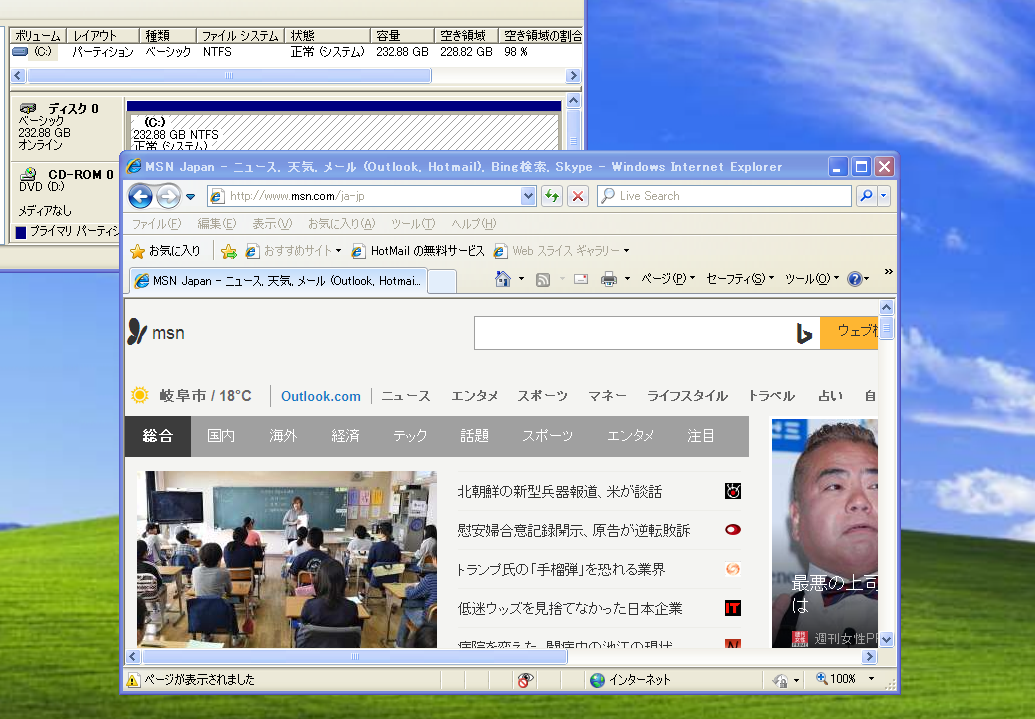The image size is (1035, 719).
Task: Open the ページ(P) command menu
Action: tap(668, 279)
